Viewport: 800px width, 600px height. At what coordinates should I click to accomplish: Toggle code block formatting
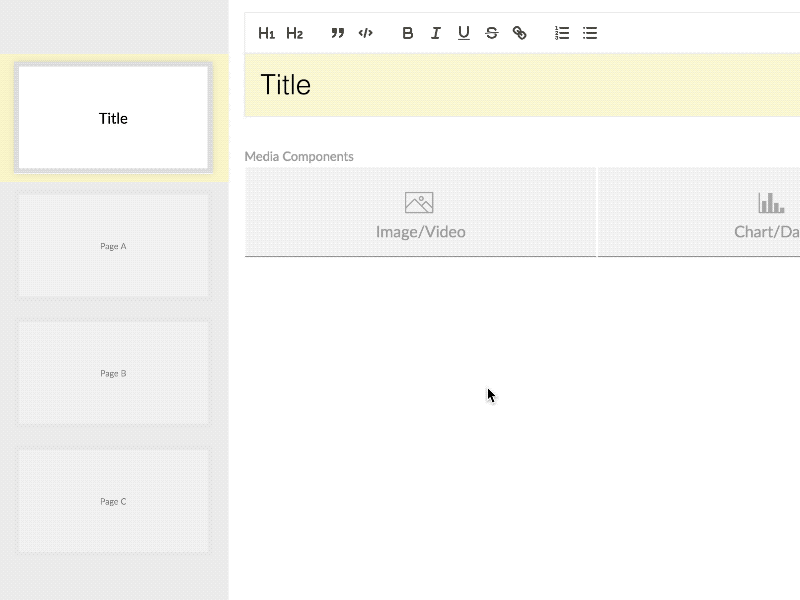pyautogui.click(x=366, y=33)
